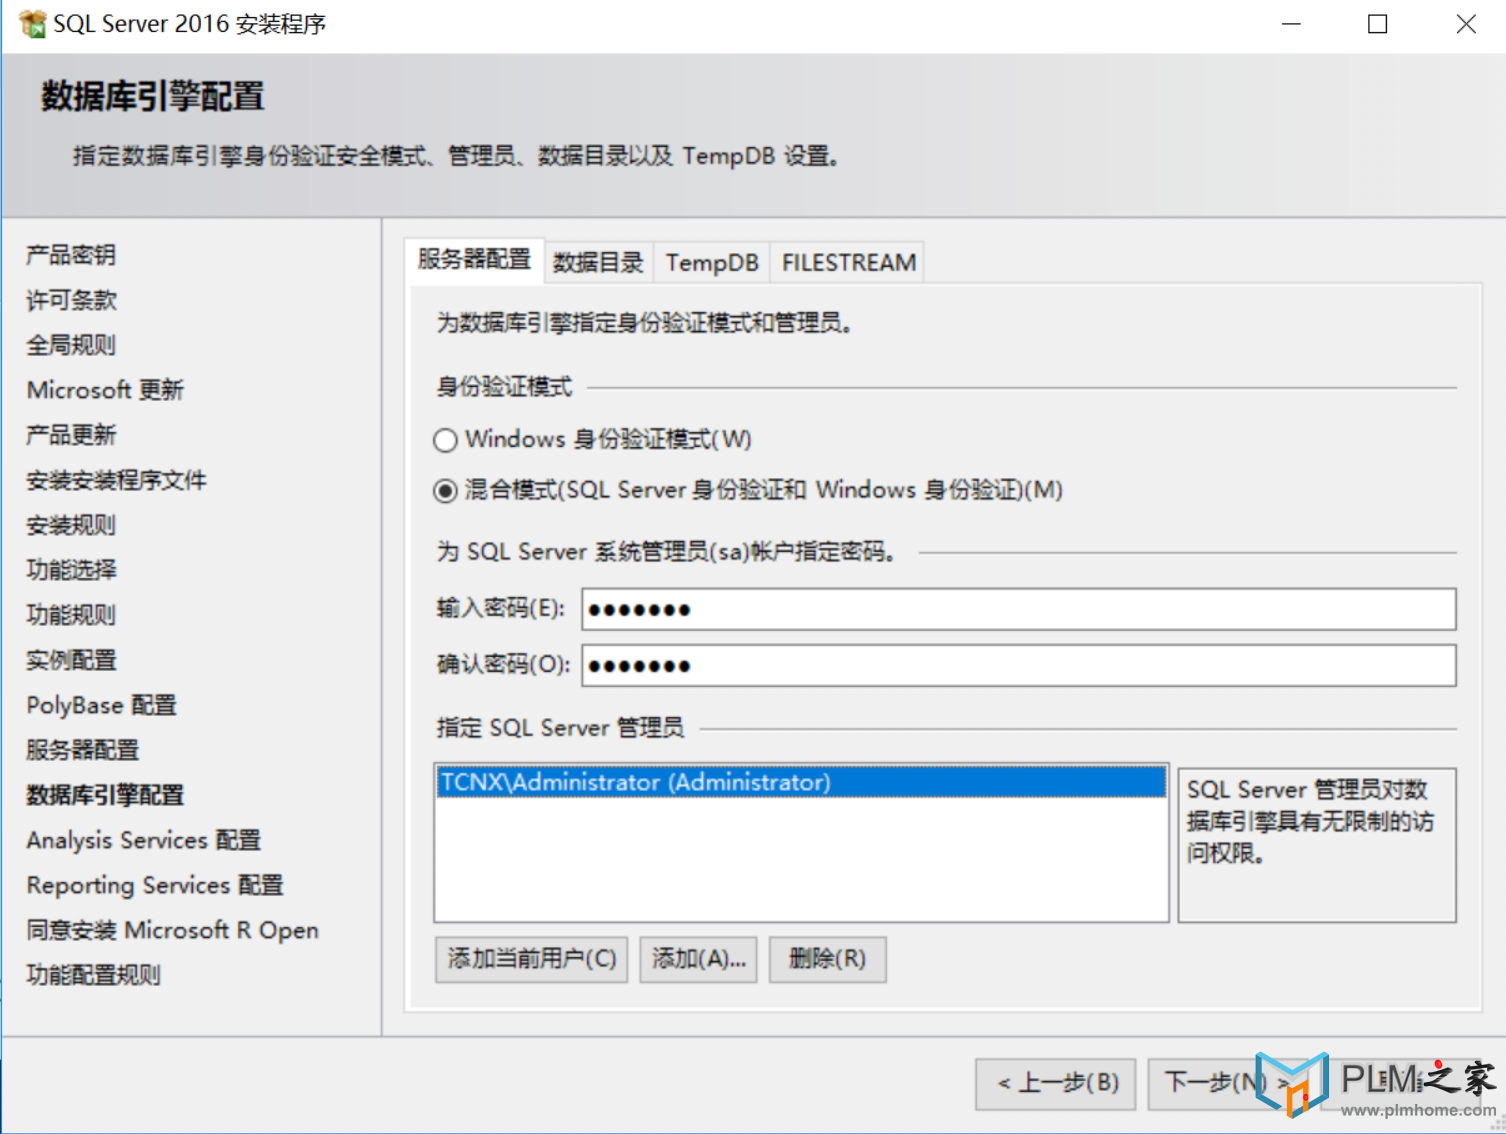This screenshot has width=1506, height=1134.
Task: Click 数据库引擎配置 step in sidebar
Action: (x=105, y=795)
